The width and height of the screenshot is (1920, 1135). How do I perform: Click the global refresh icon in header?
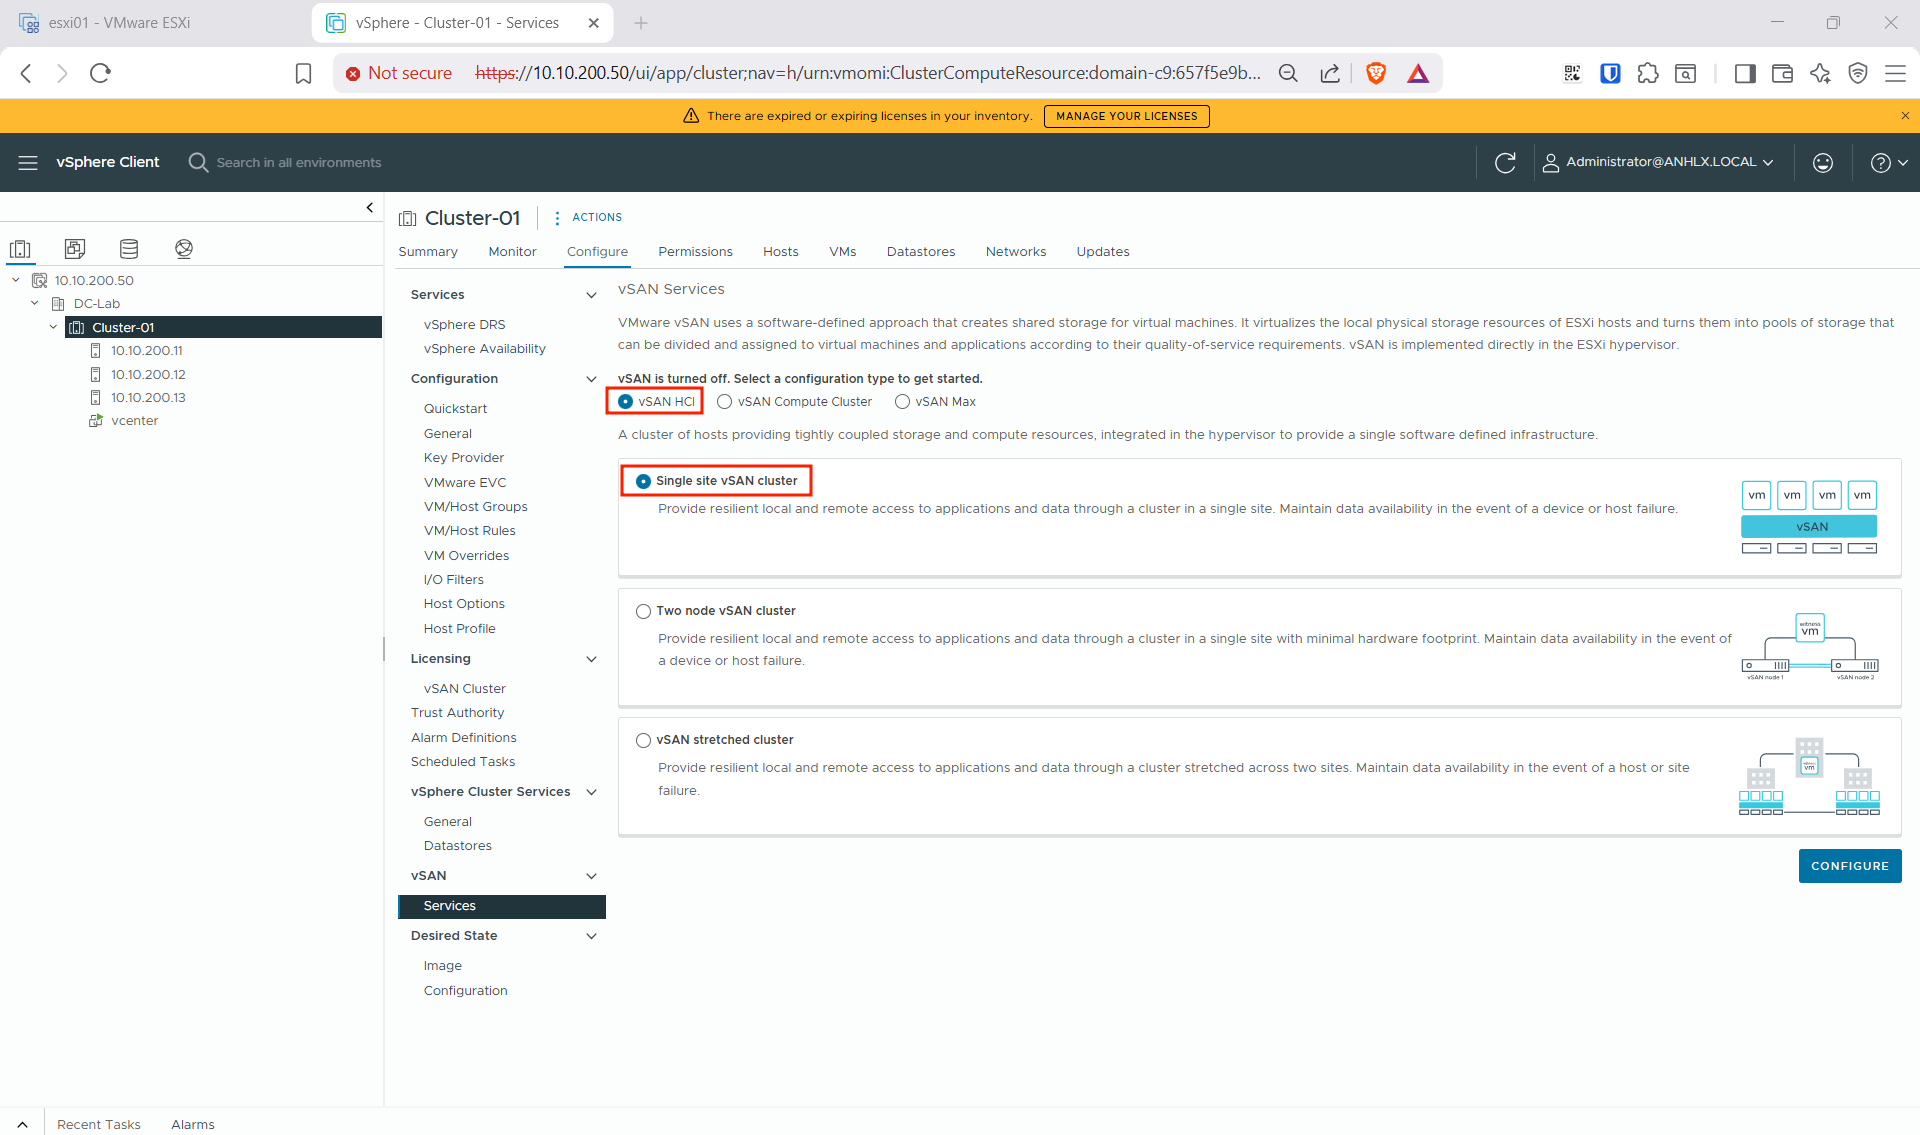[x=1505, y=162]
